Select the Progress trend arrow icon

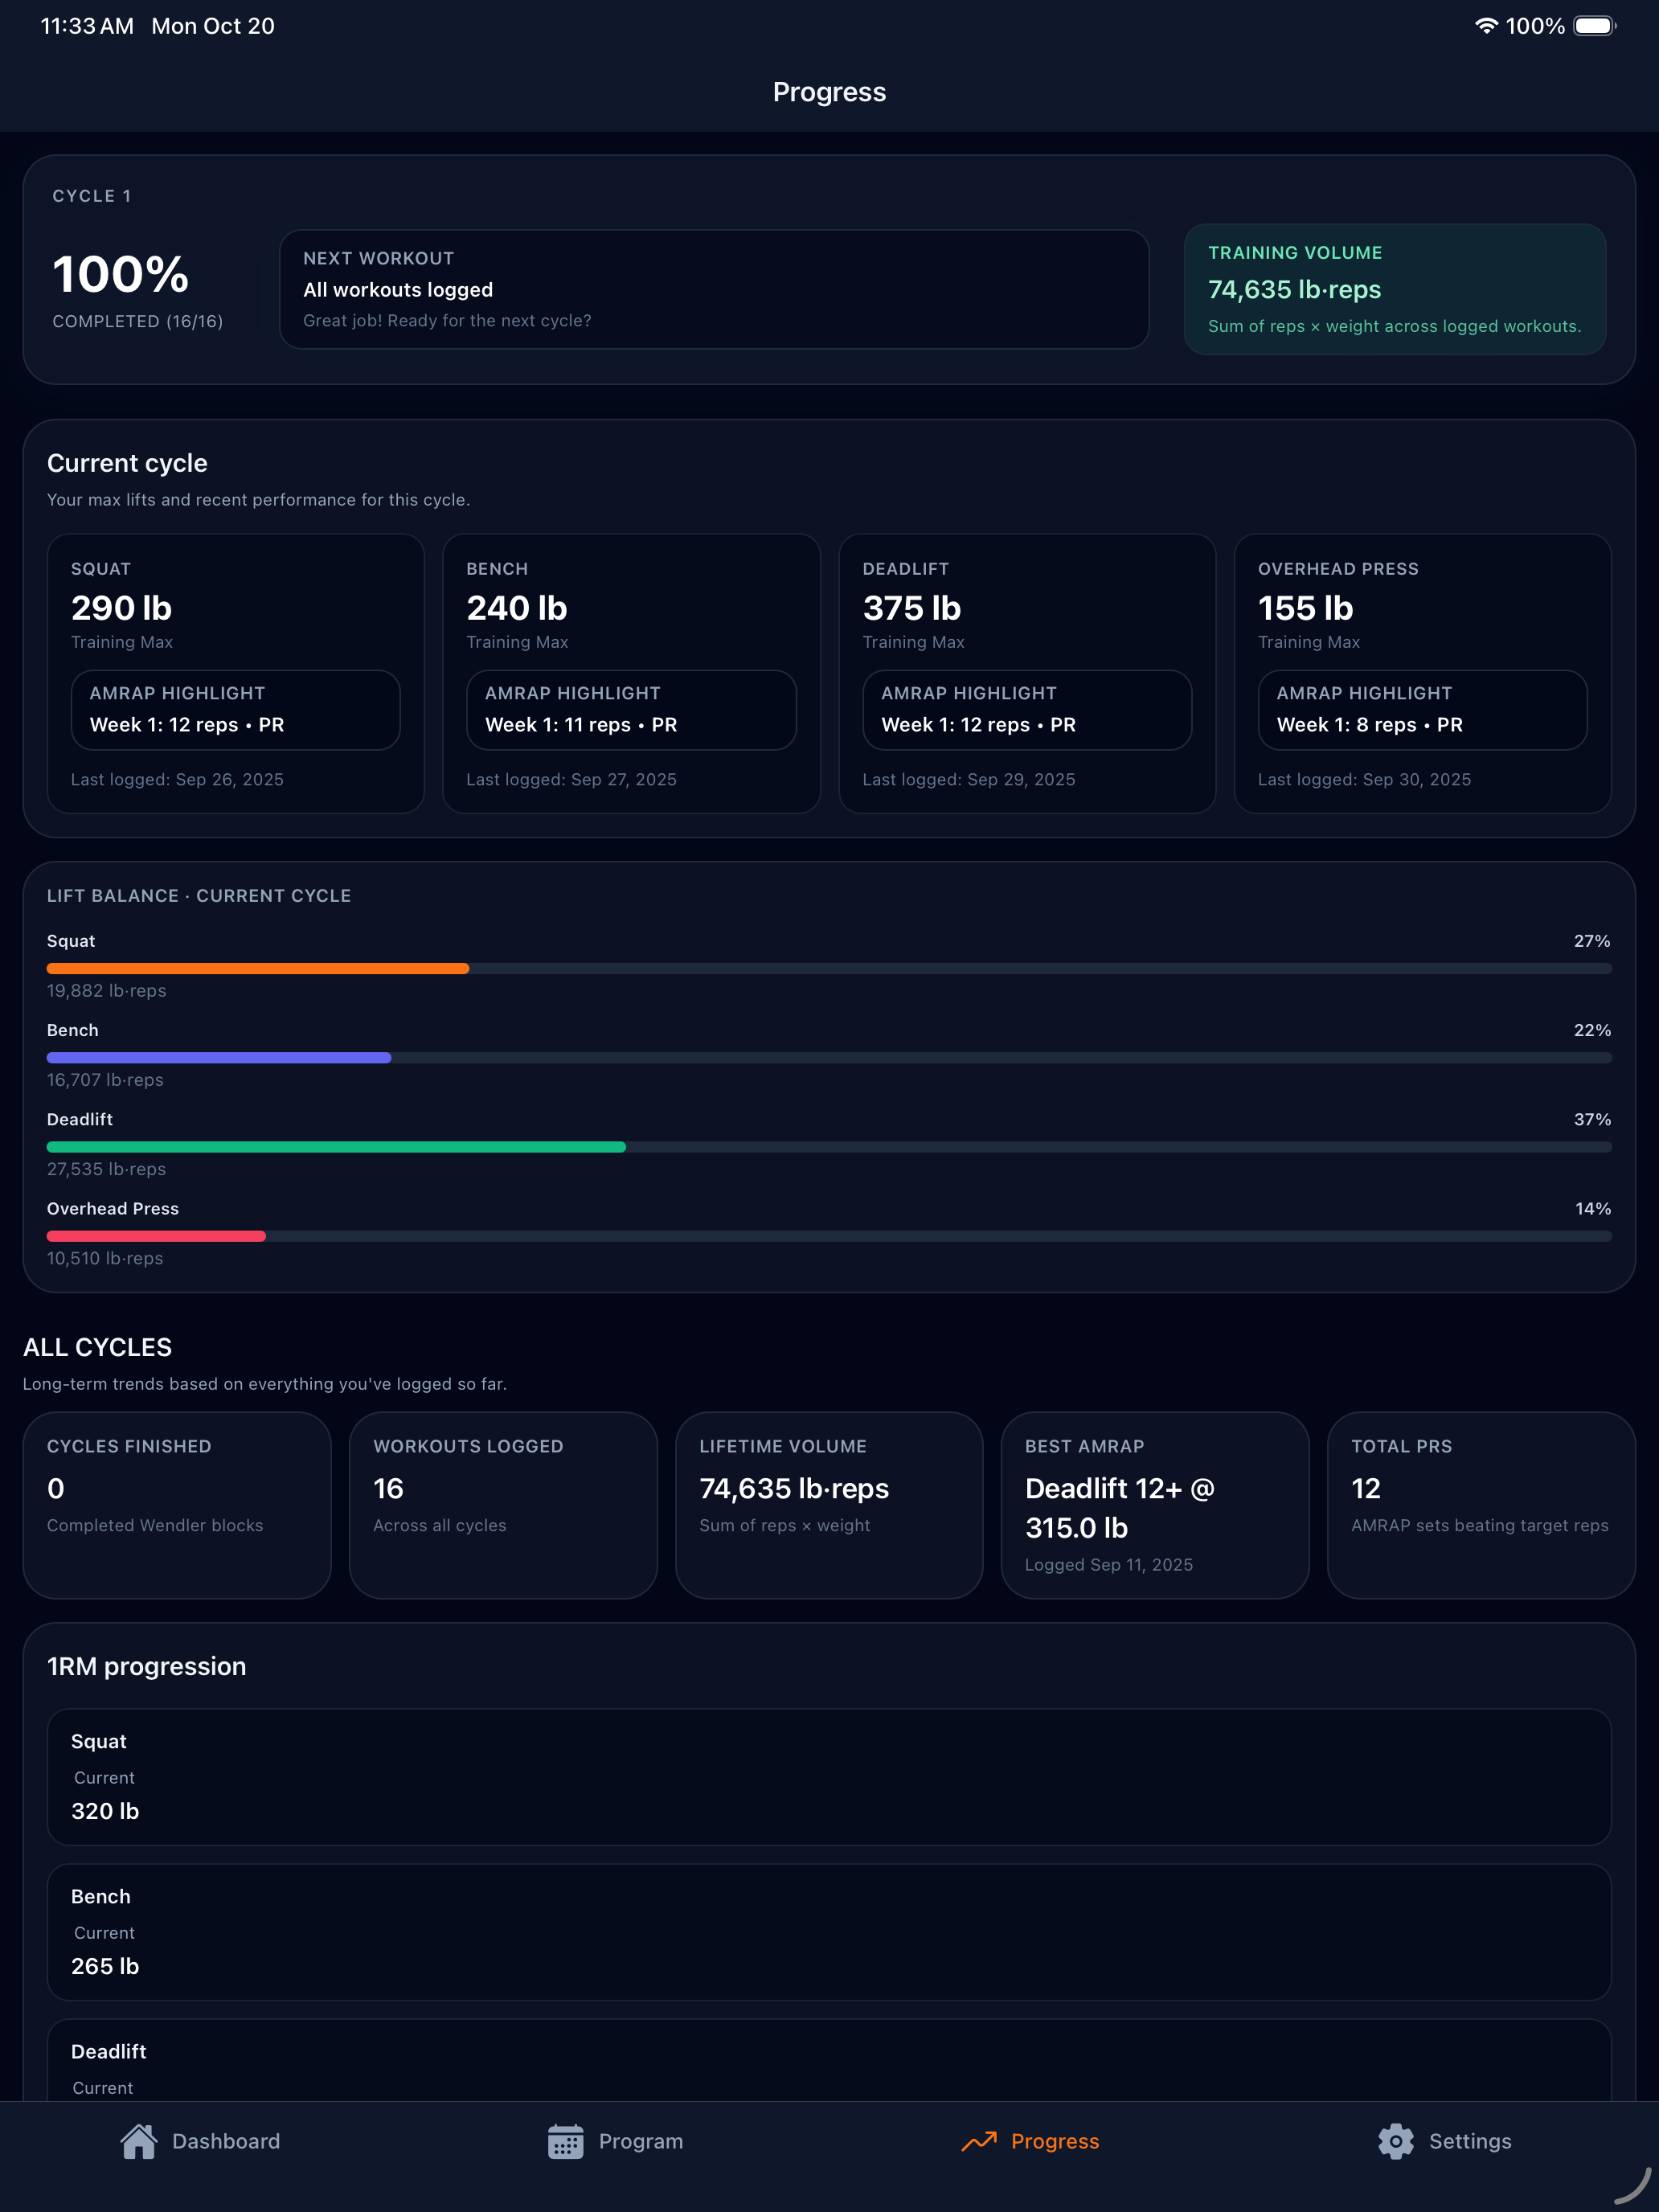(979, 2141)
